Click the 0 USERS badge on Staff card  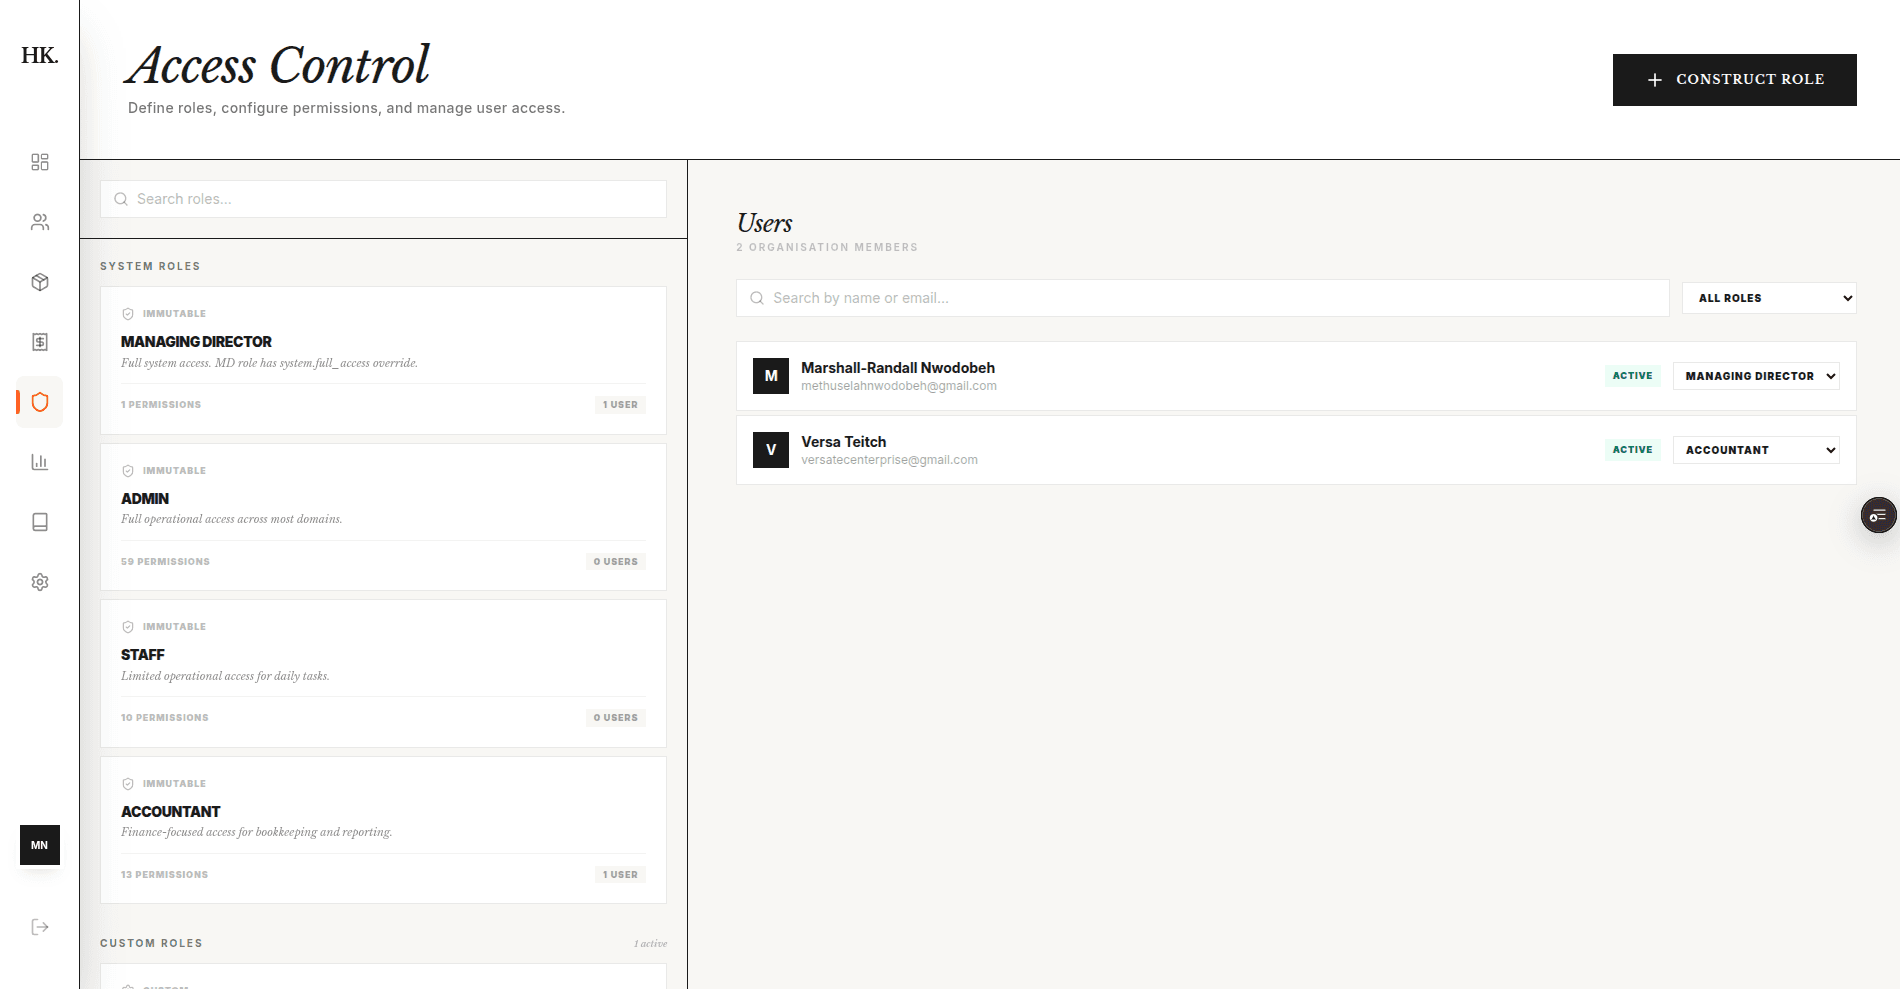coord(616,718)
